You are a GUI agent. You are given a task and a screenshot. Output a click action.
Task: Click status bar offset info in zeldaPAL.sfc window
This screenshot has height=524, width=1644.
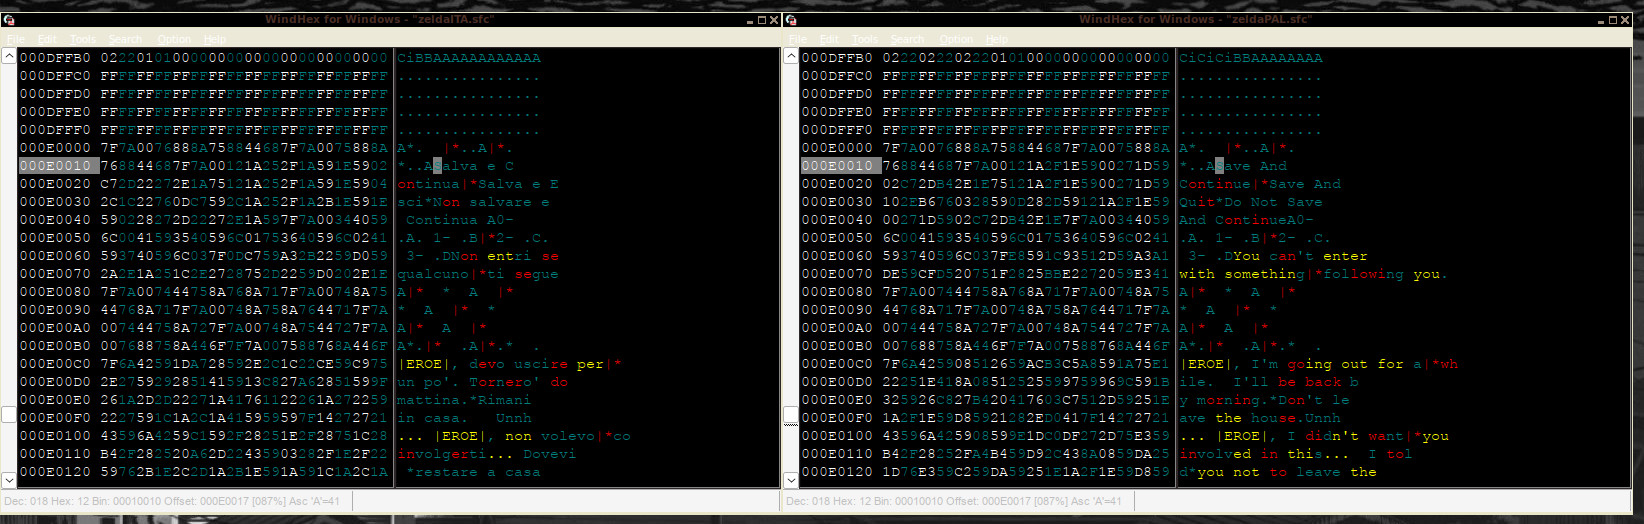pos(958,501)
